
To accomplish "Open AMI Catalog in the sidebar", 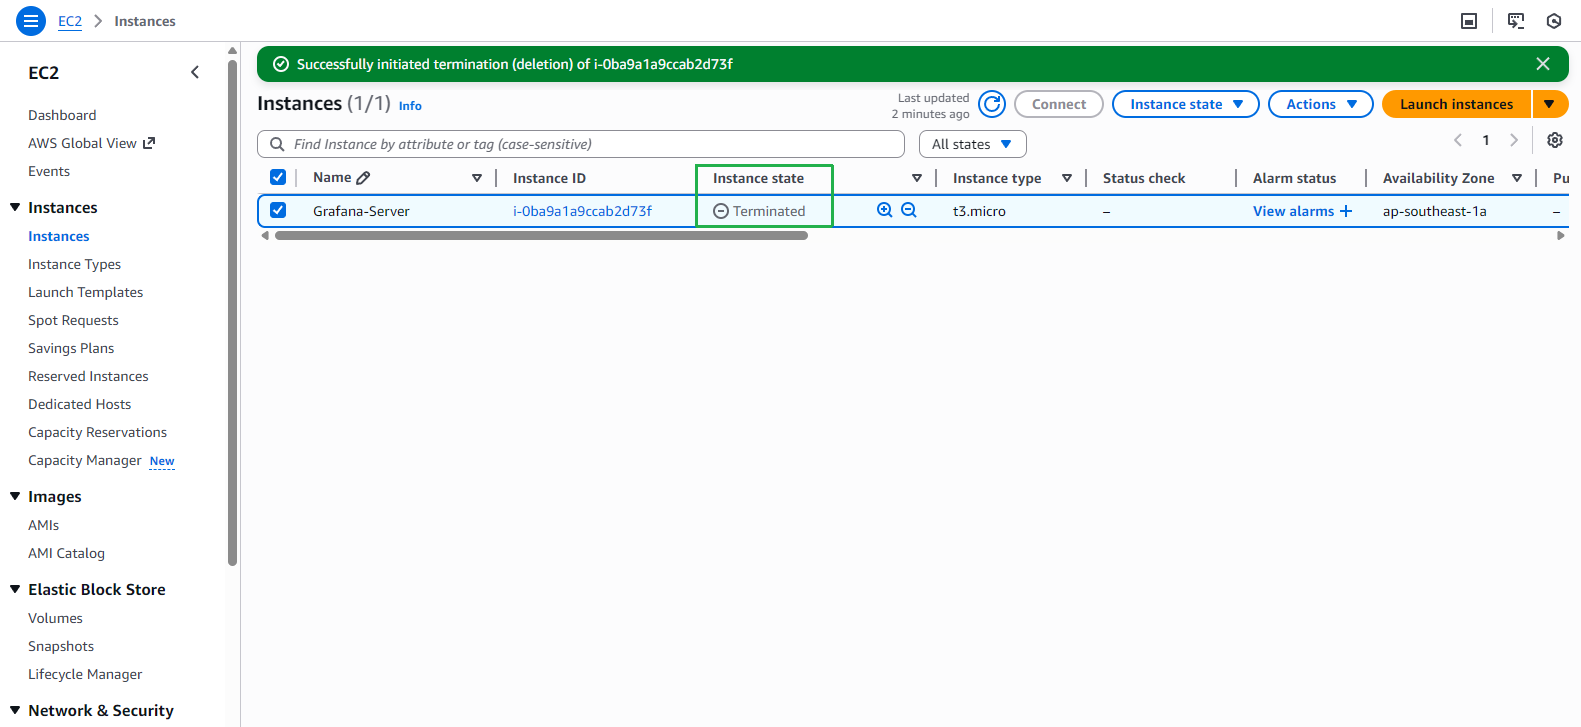I will click(x=66, y=553).
